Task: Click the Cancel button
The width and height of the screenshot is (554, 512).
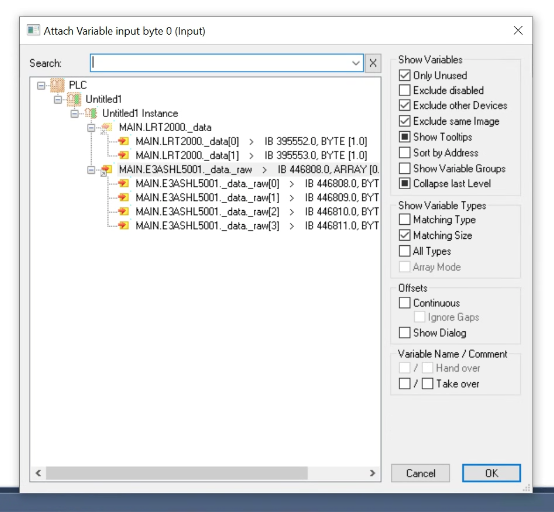Action: click(x=420, y=473)
